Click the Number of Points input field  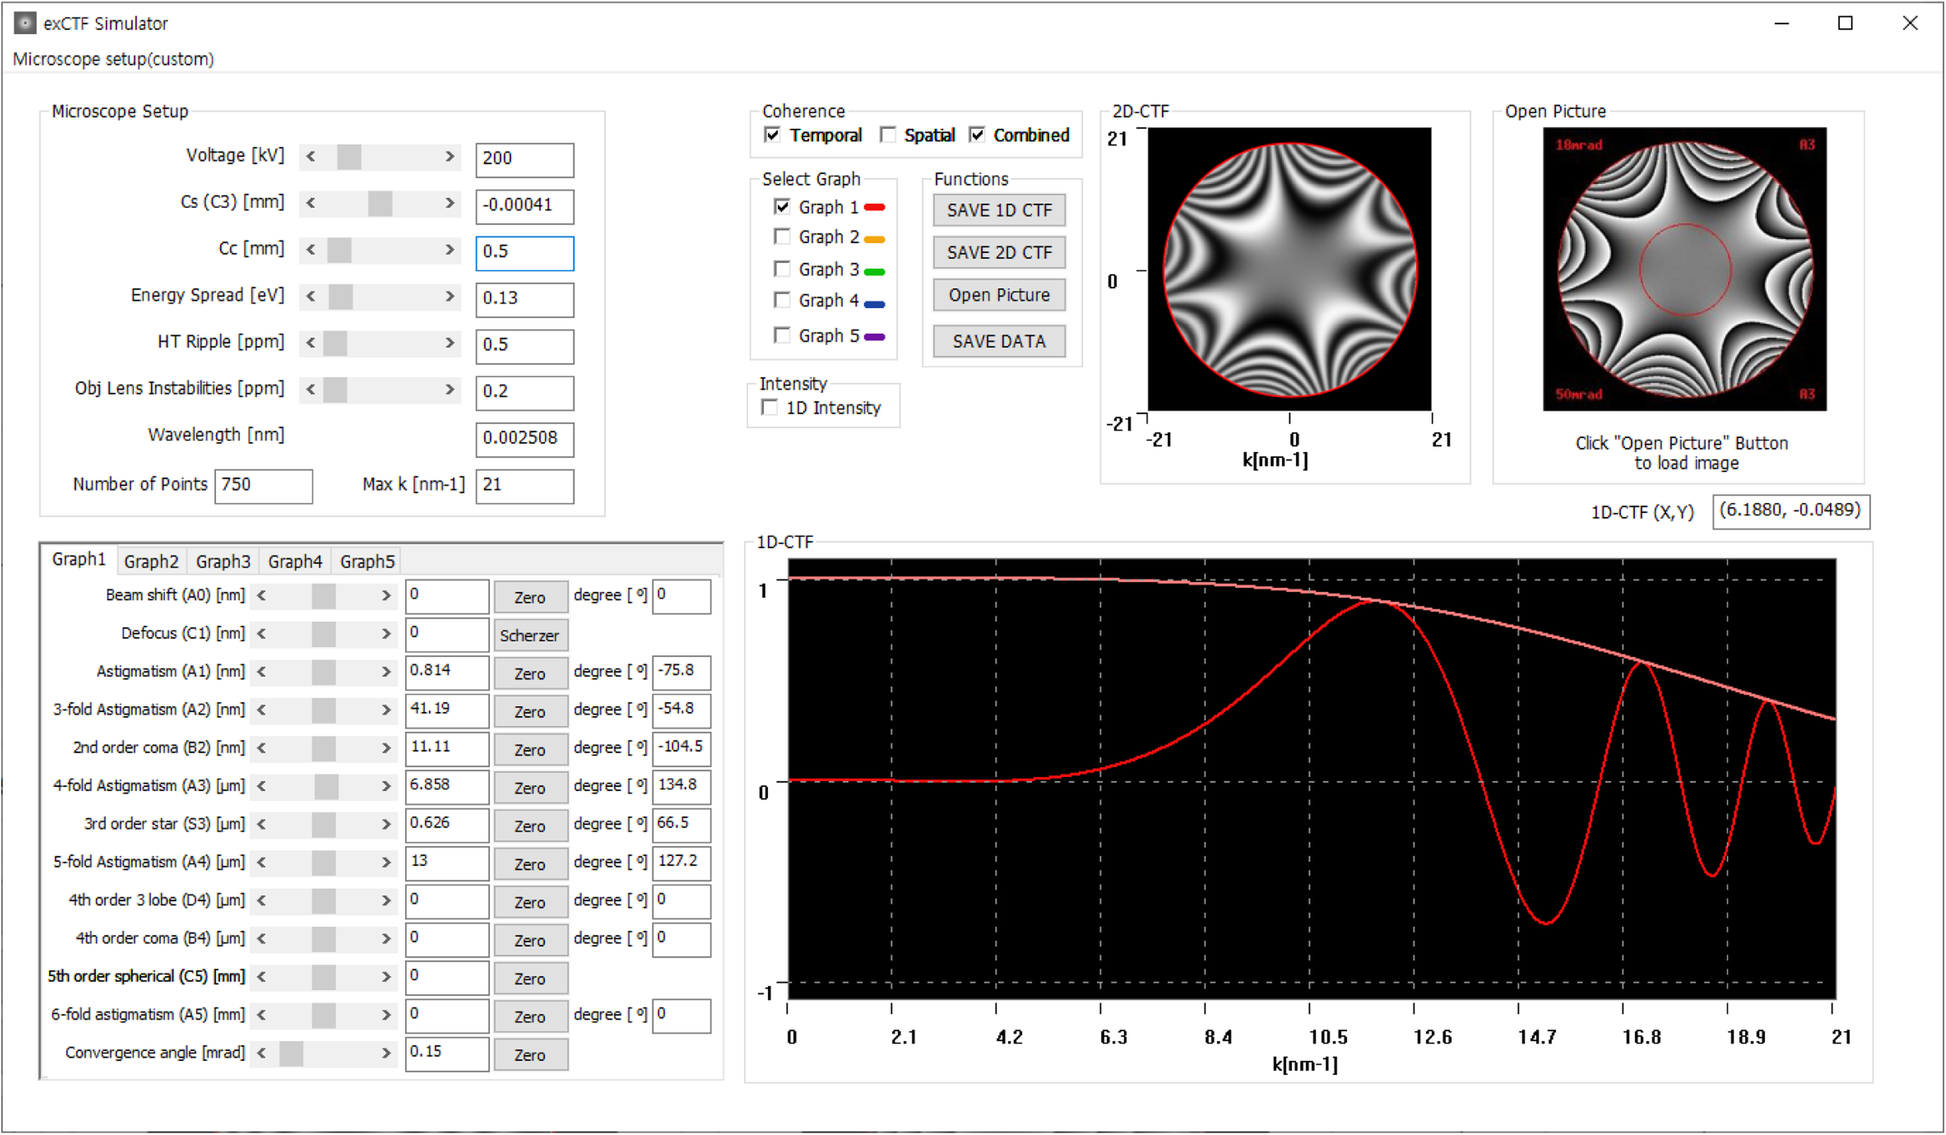click(264, 486)
